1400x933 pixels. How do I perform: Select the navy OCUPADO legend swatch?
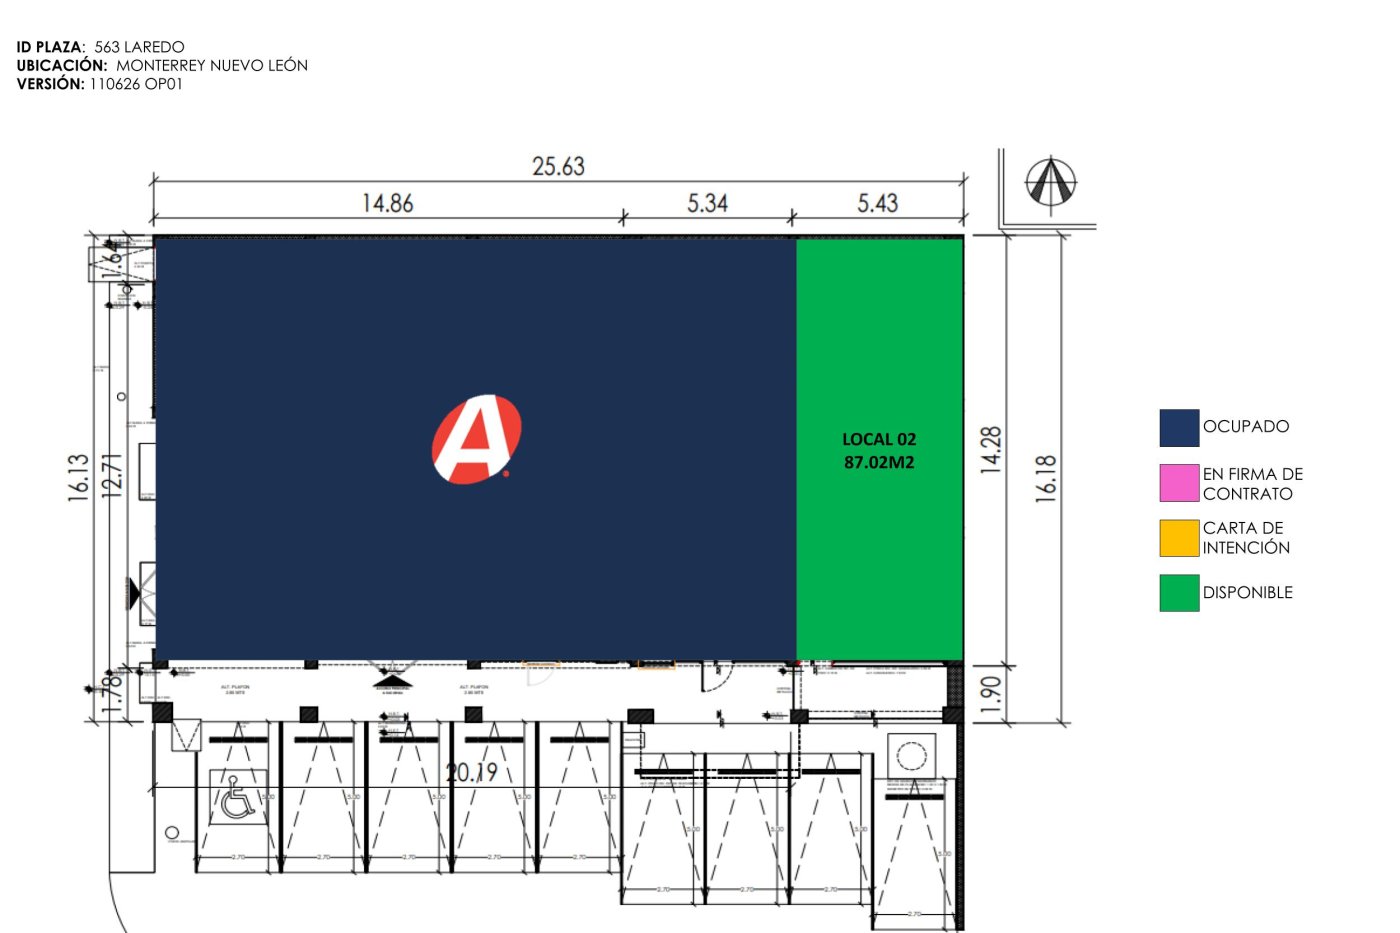1179,427
